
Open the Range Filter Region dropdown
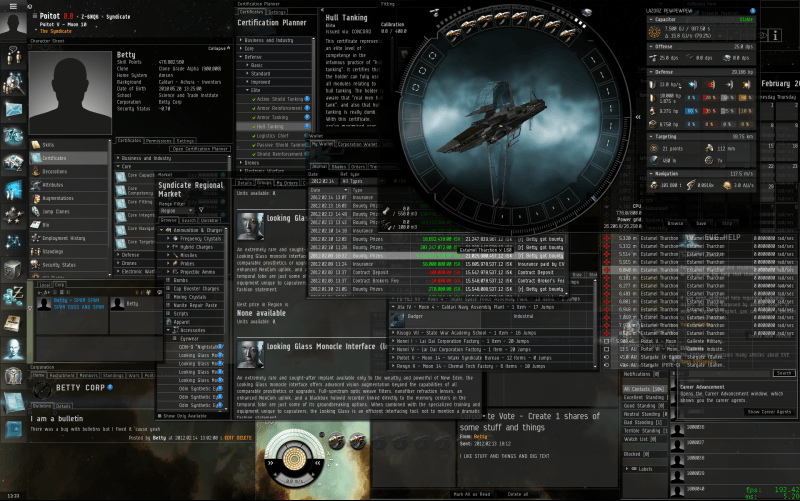(x=176, y=210)
